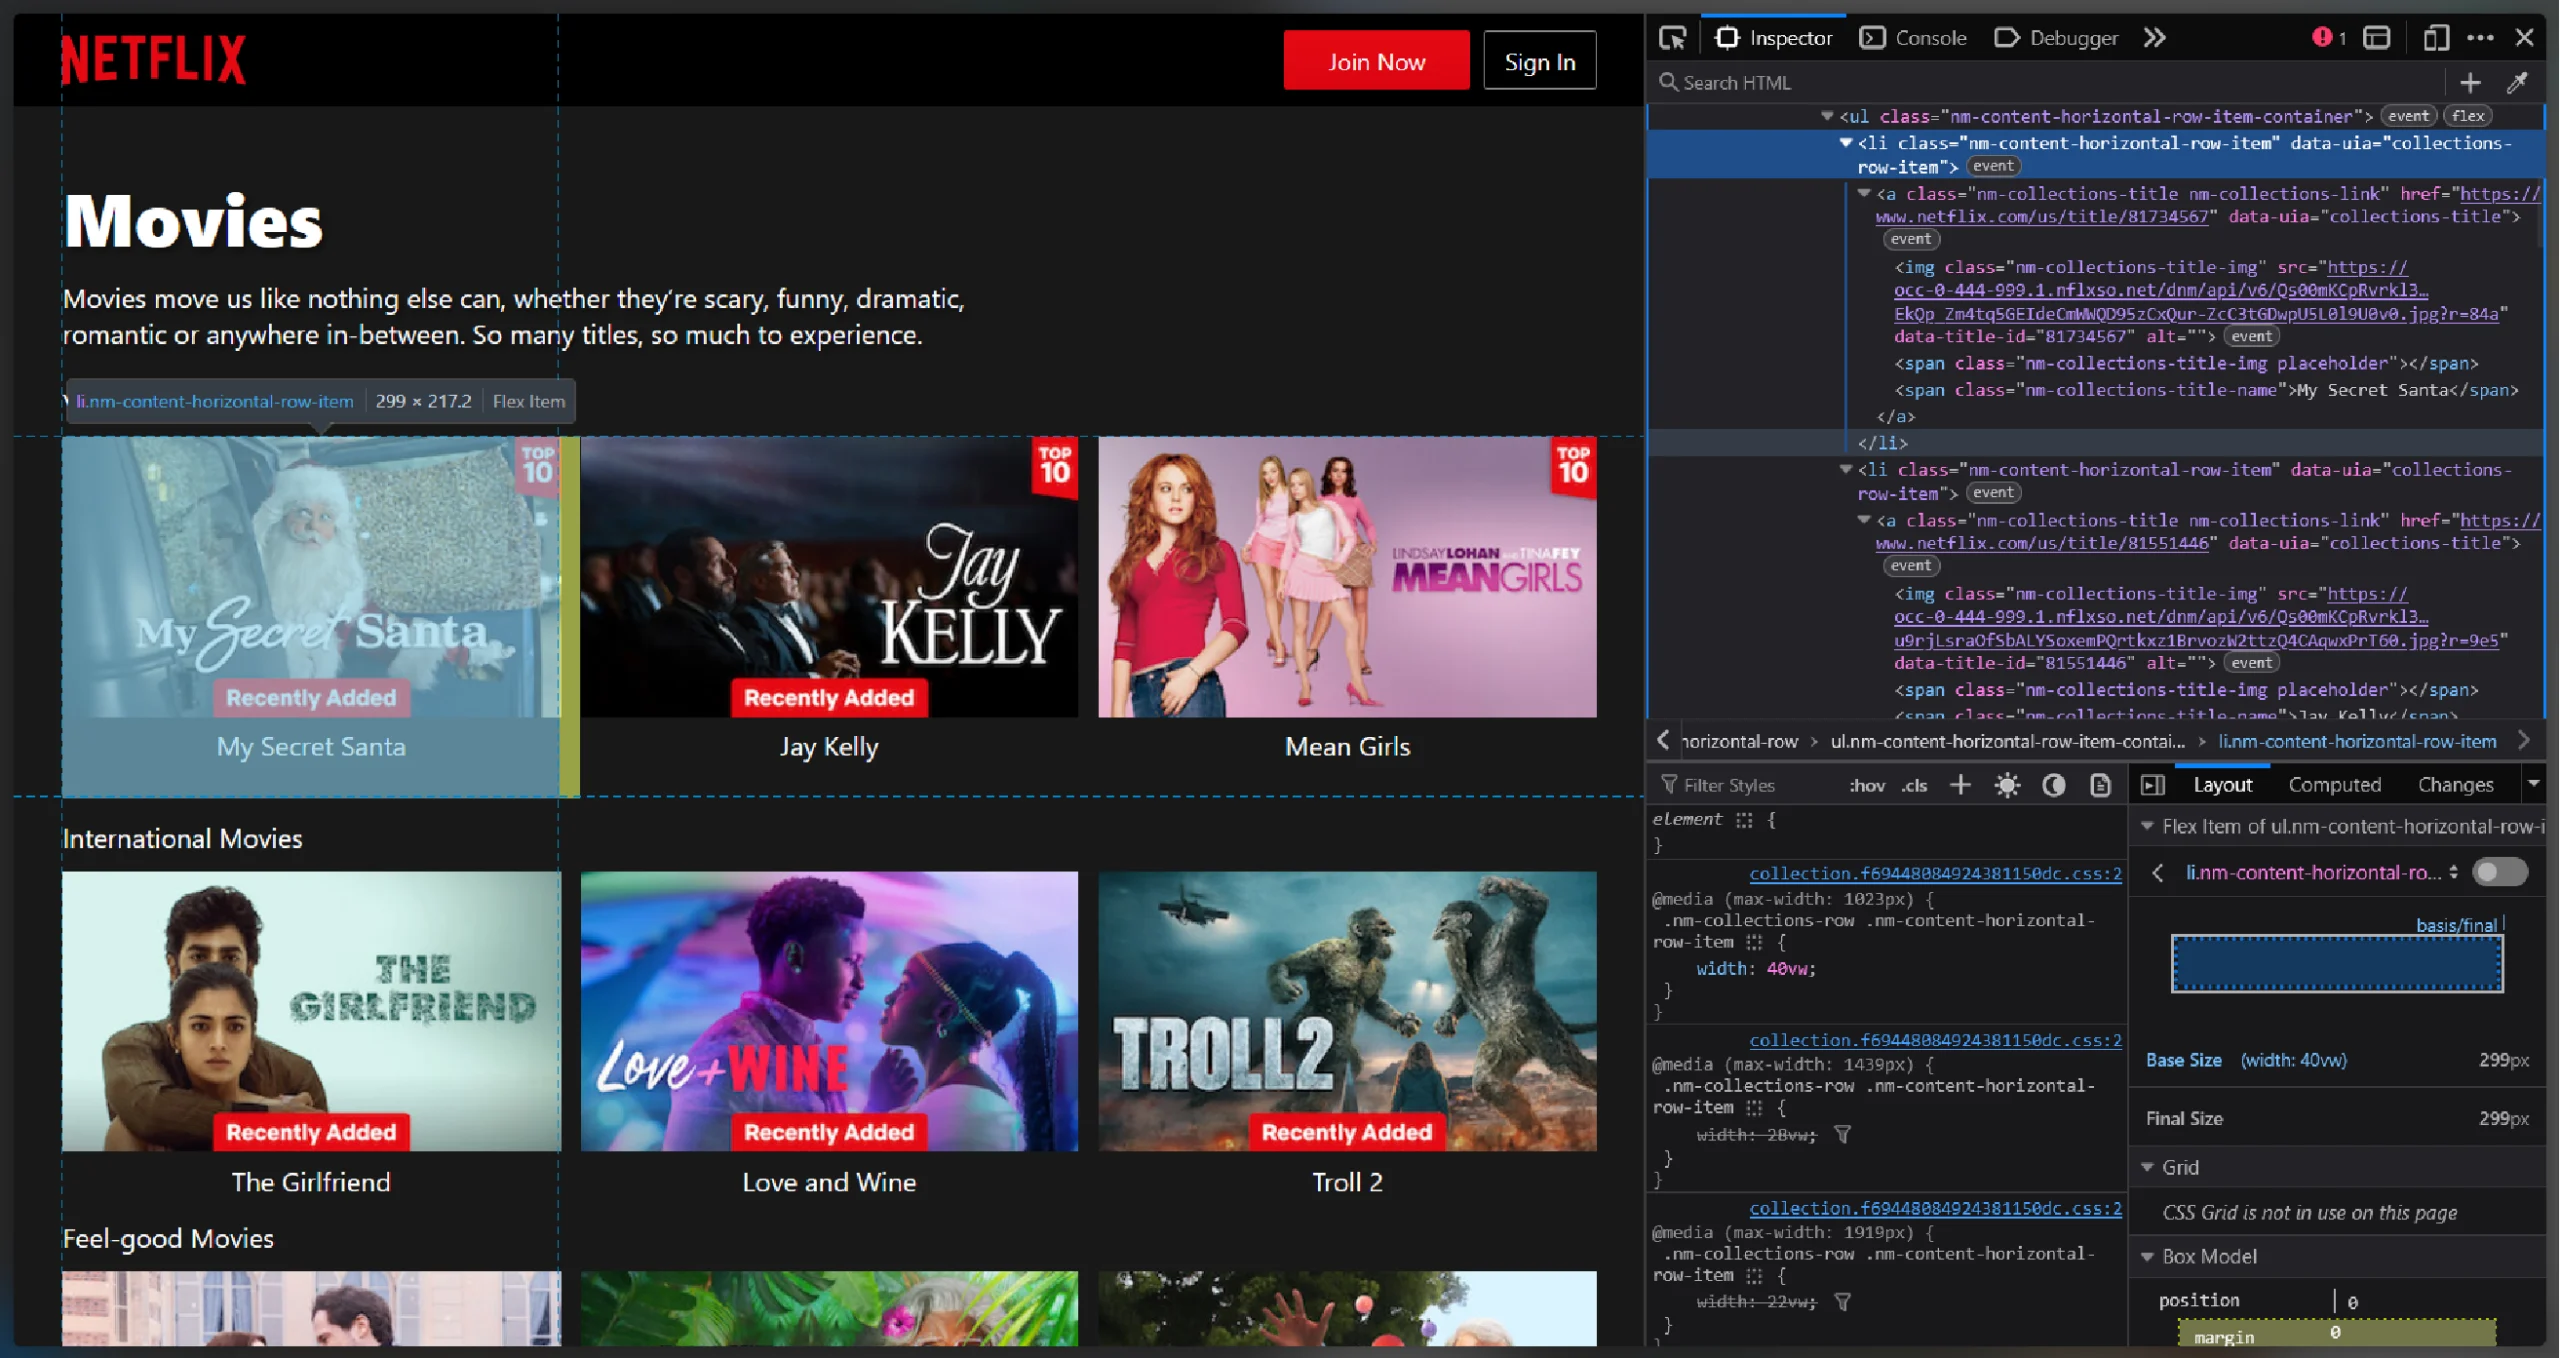The image size is (2560, 1358).
Task: Simulate light color scheme via sun icon
Action: (2007, 785)
